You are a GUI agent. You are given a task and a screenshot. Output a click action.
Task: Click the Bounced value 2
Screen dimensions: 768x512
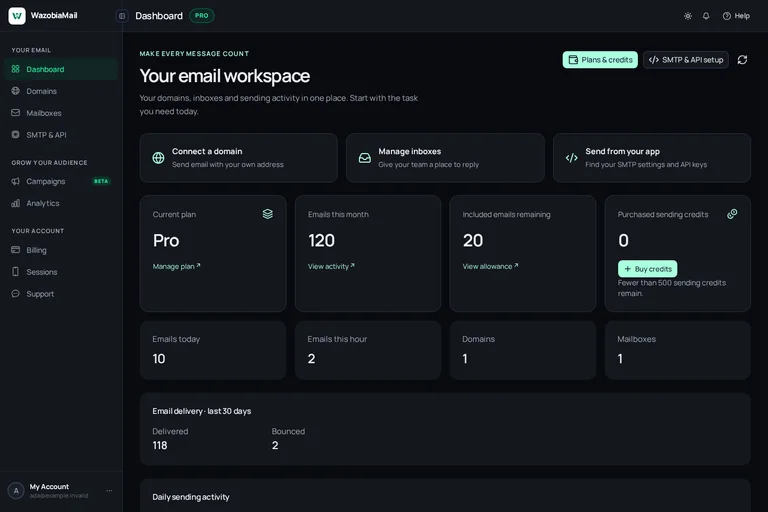[275, 445]
